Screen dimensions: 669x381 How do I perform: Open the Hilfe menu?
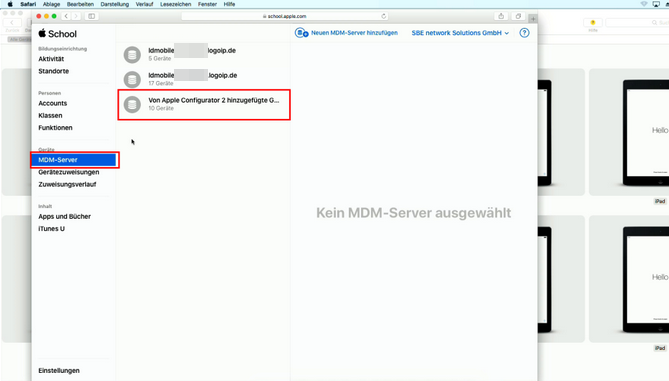click(x=229, y=4)
